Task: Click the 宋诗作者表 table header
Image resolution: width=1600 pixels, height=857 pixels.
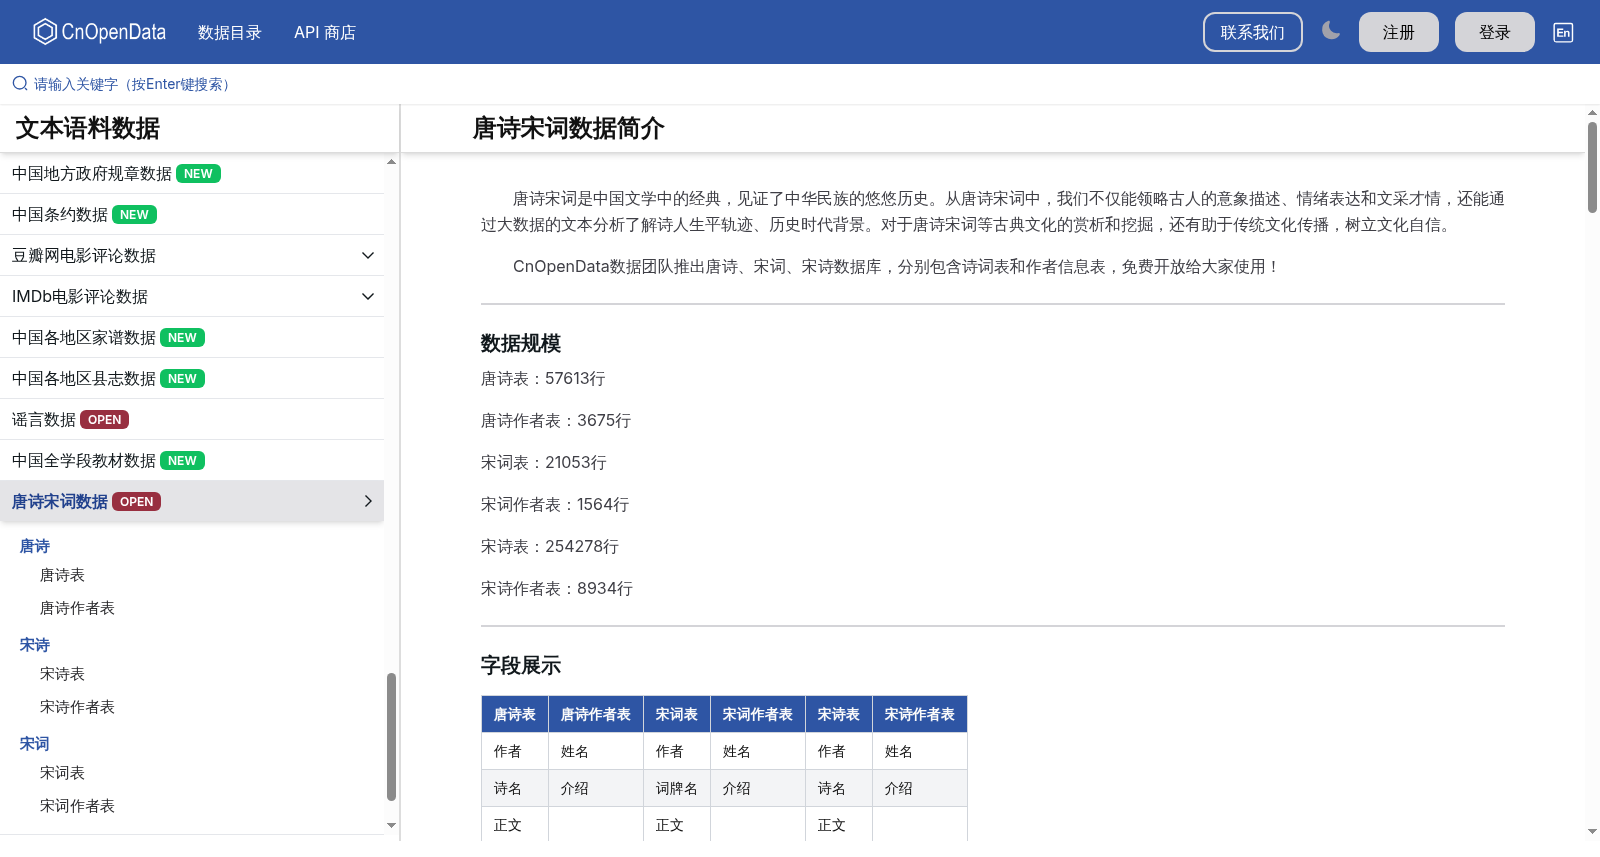Action: [x=920, y=714]
